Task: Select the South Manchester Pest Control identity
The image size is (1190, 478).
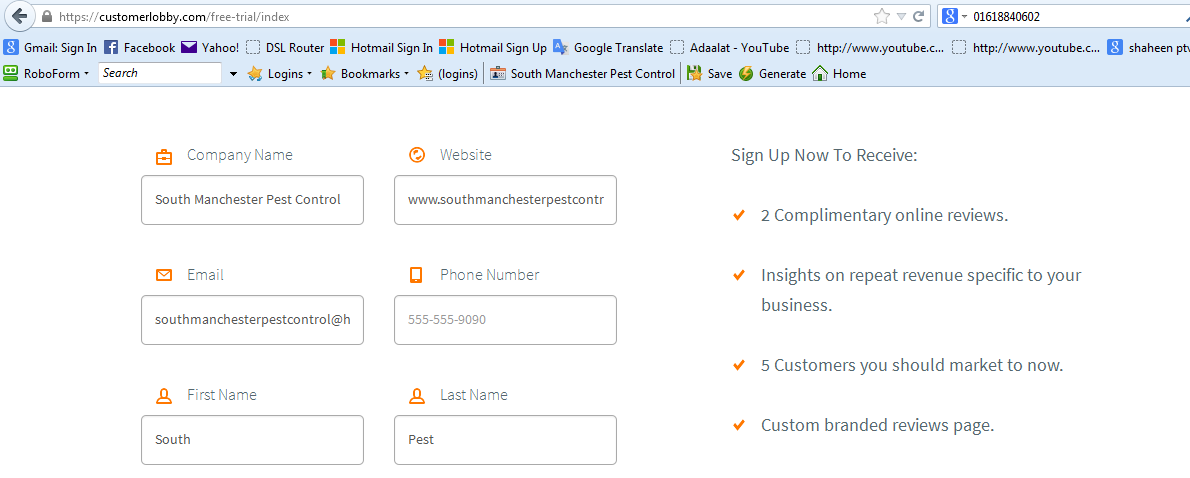Action: point(583,73)
